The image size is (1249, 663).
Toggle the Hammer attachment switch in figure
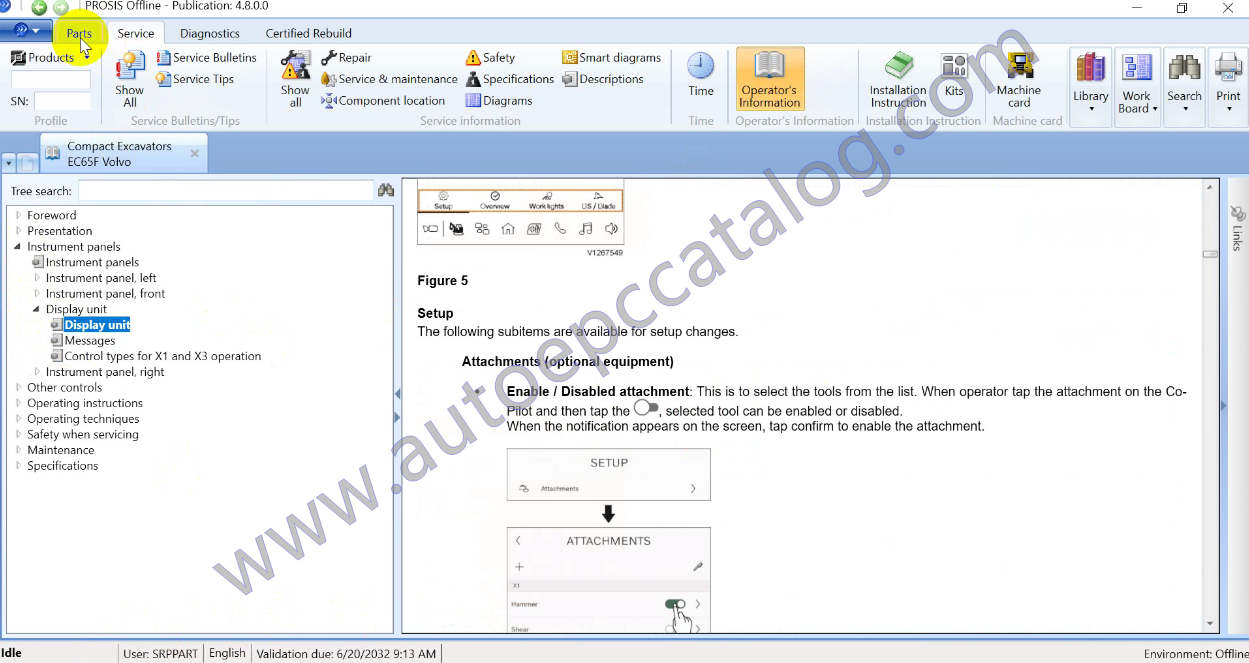675,604
